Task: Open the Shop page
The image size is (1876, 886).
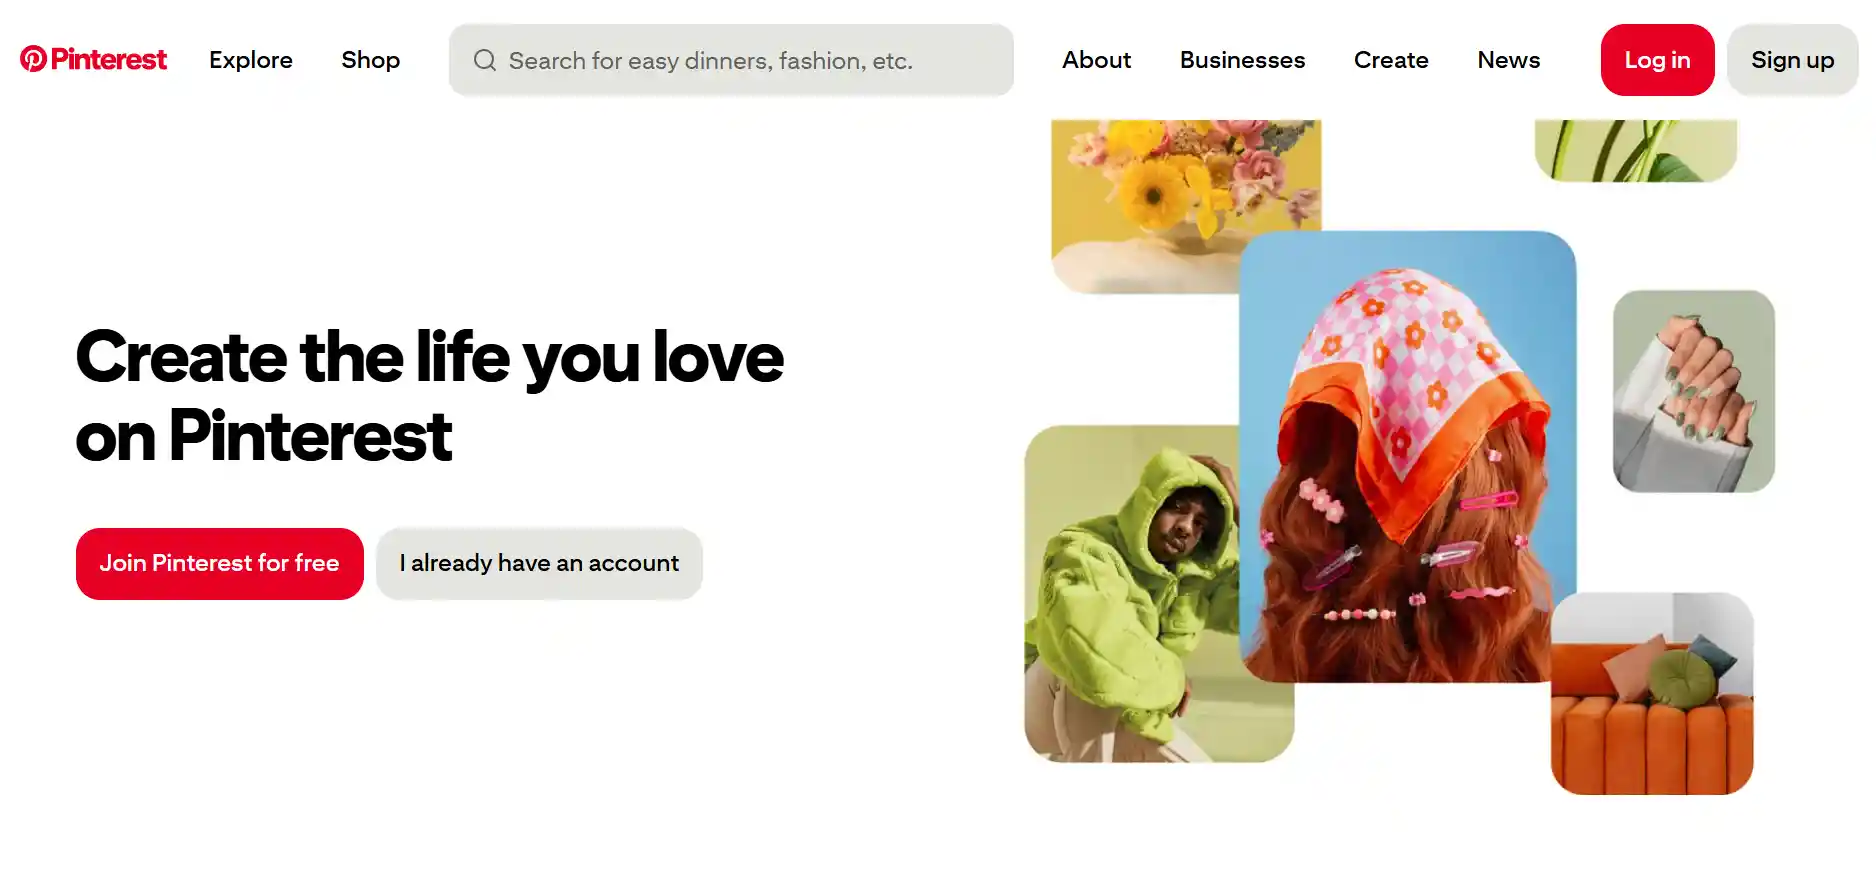Action: coord(370,60)
